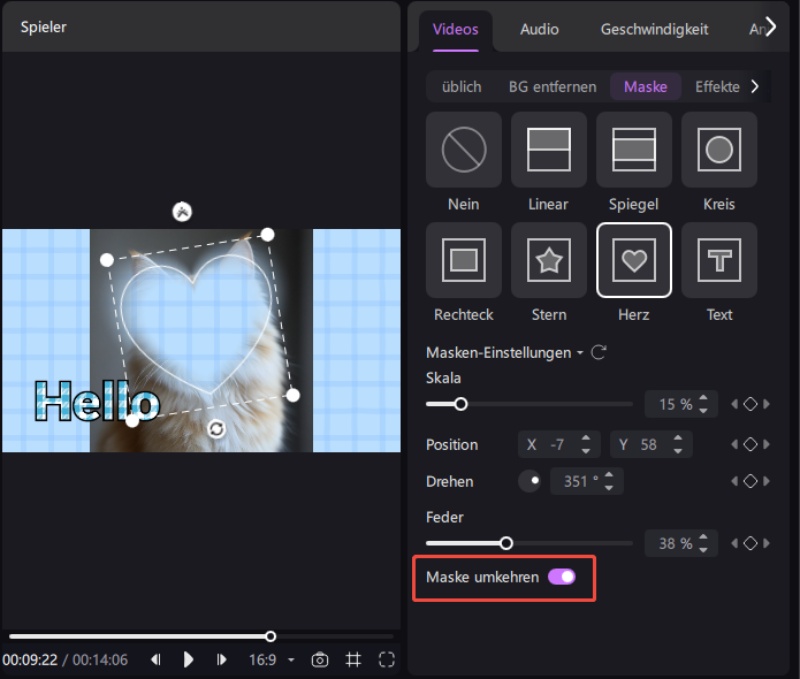Viewport: 800px width, 679px height.
Task: Choose the Stern mask shape
Action: (x=549, y=260)
